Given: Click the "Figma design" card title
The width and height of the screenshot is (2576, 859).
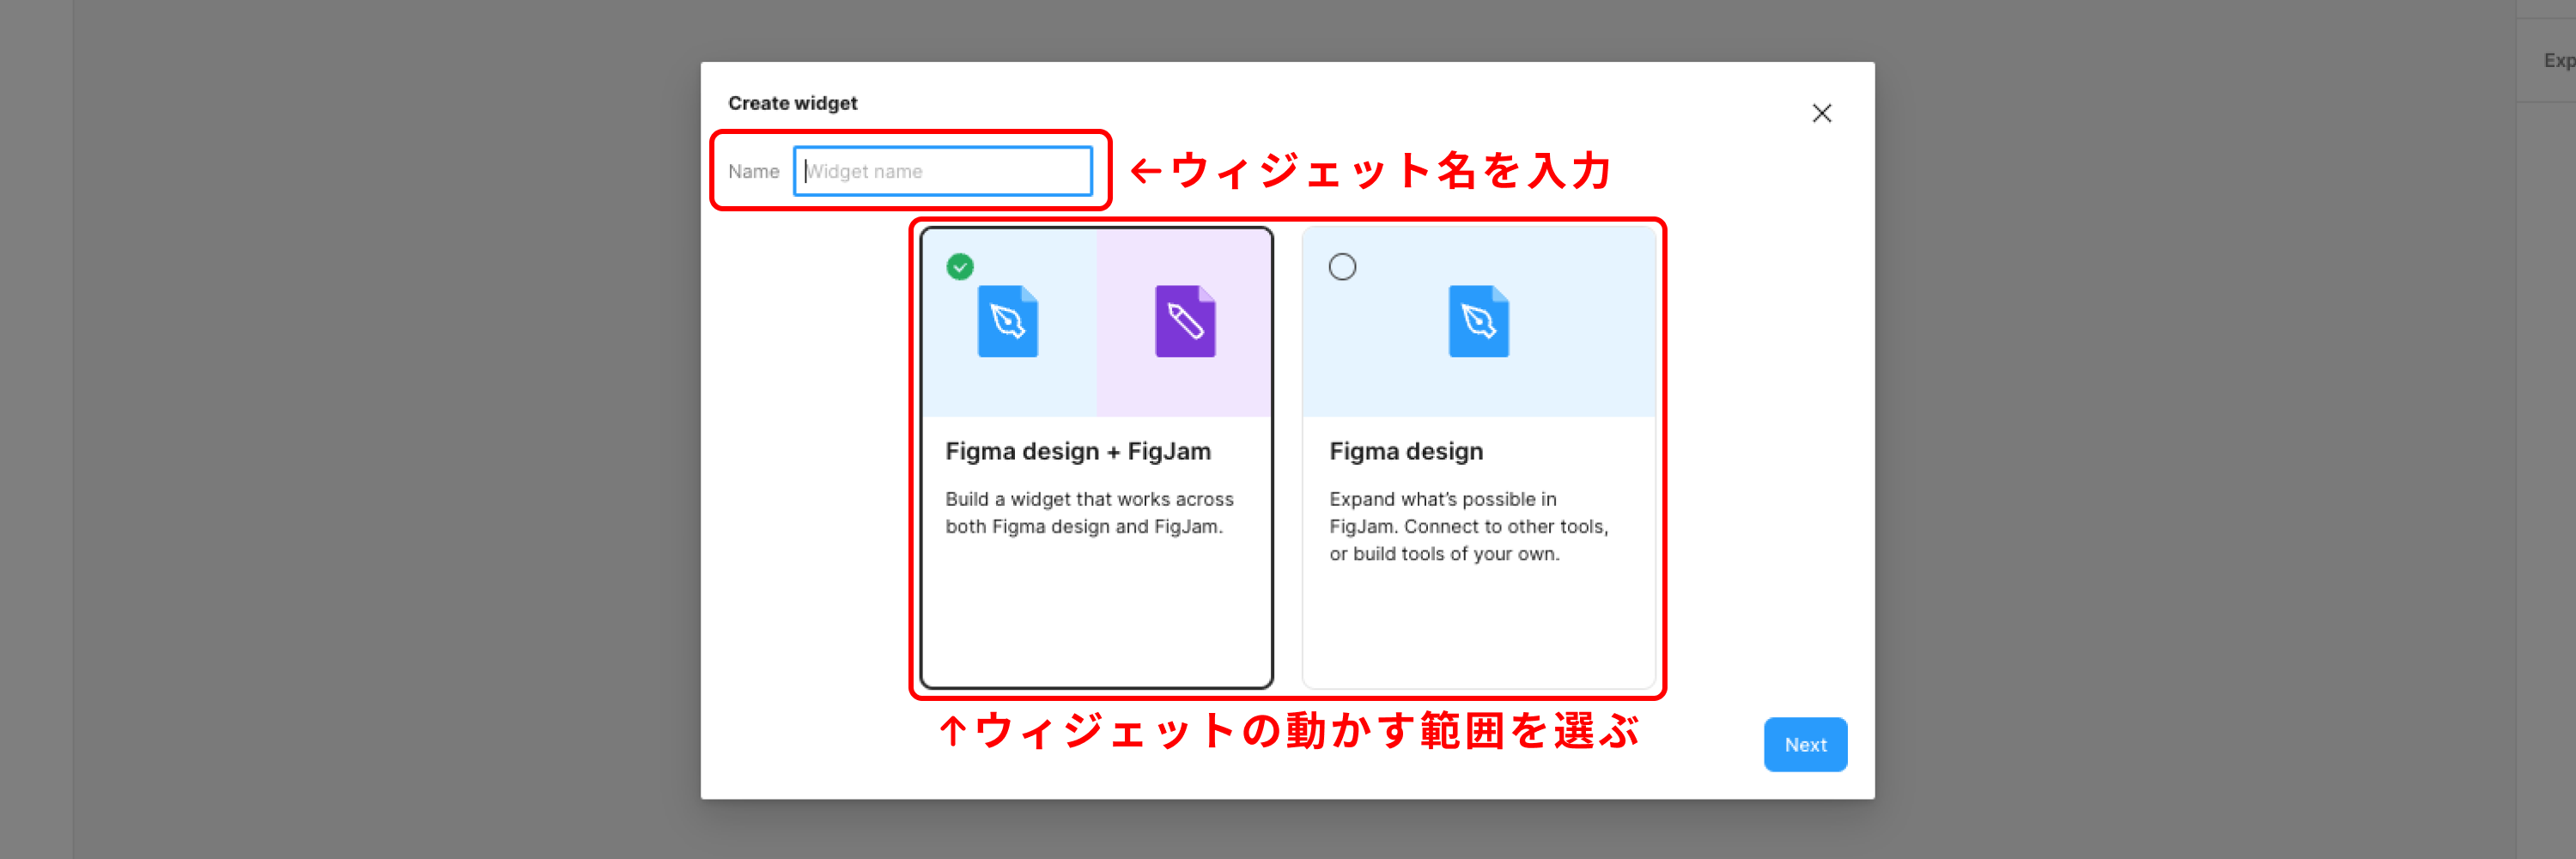Looking at the screenshot, I should point(1406,451).
